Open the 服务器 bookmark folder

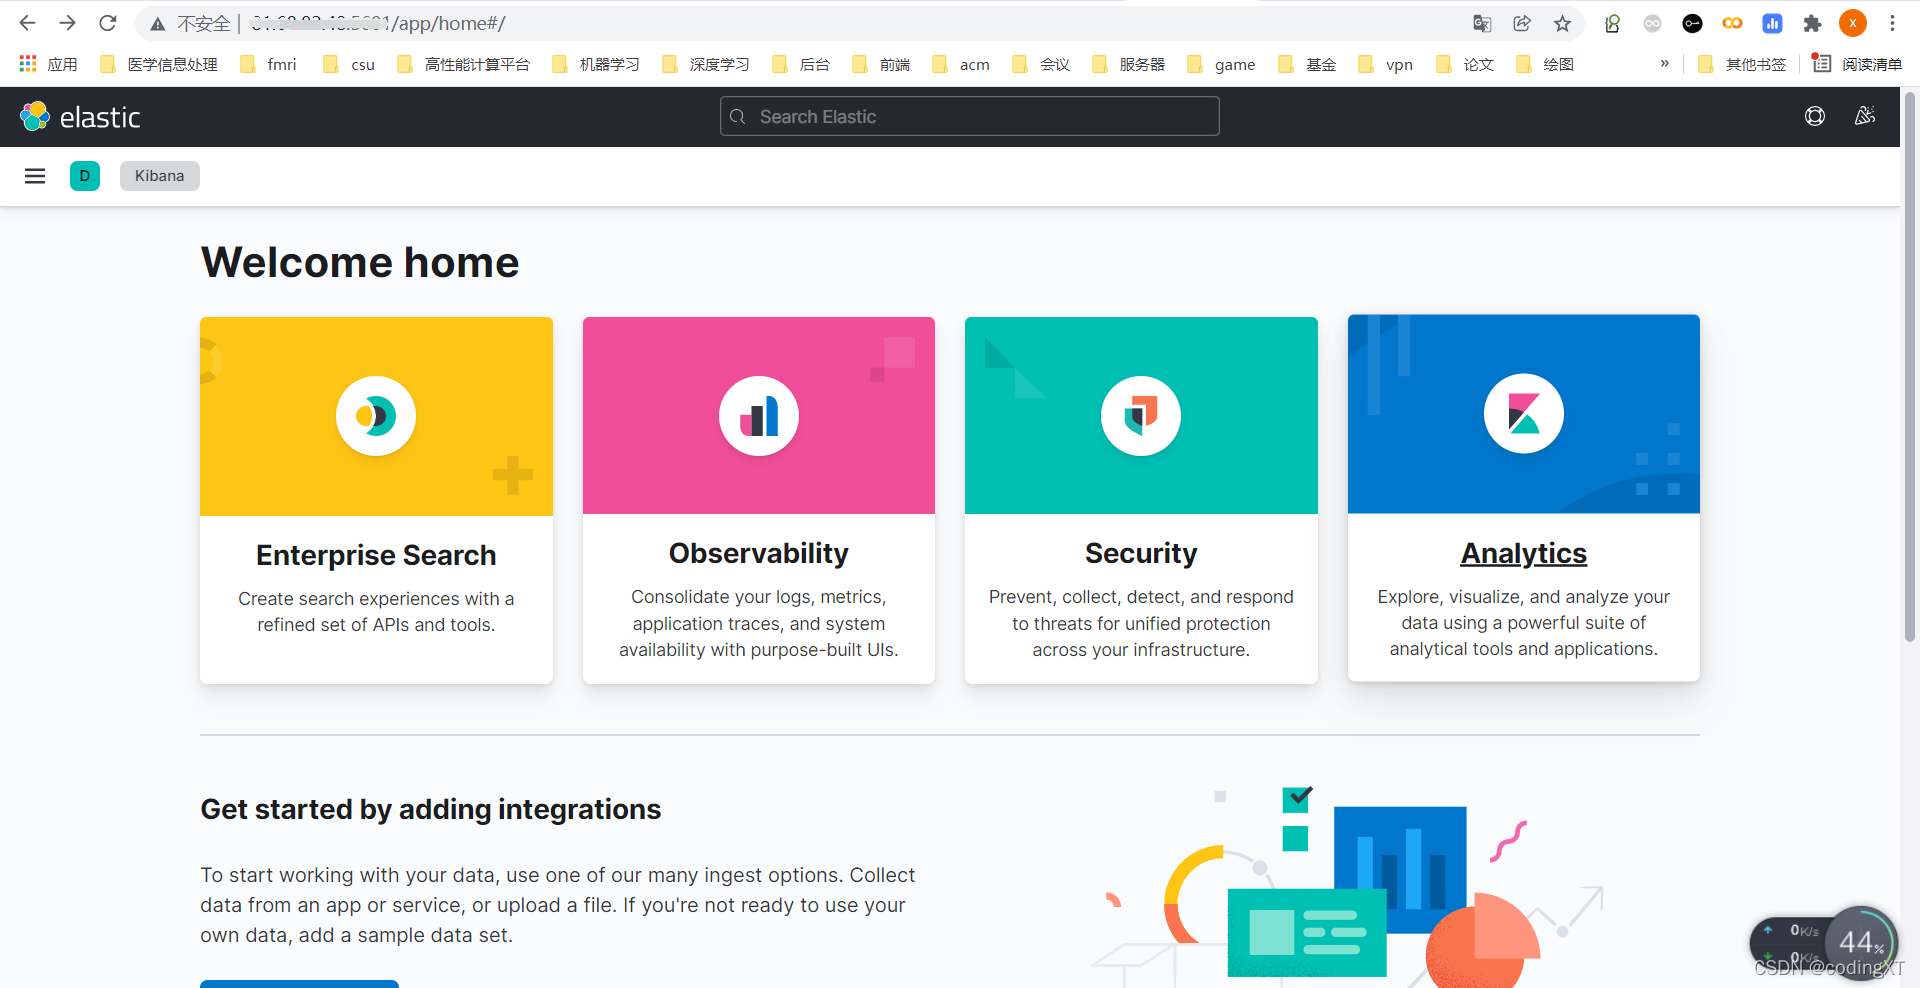click(1129, 64)
